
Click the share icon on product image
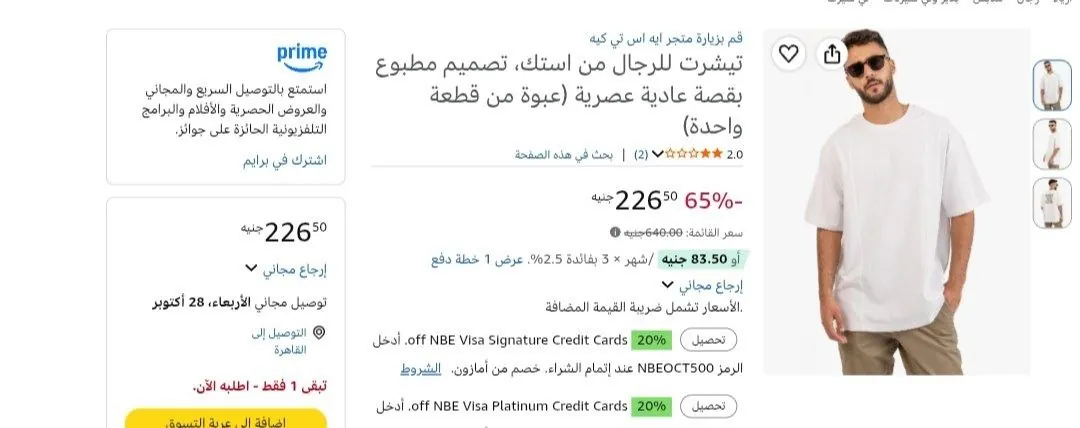tap(832, 54)
